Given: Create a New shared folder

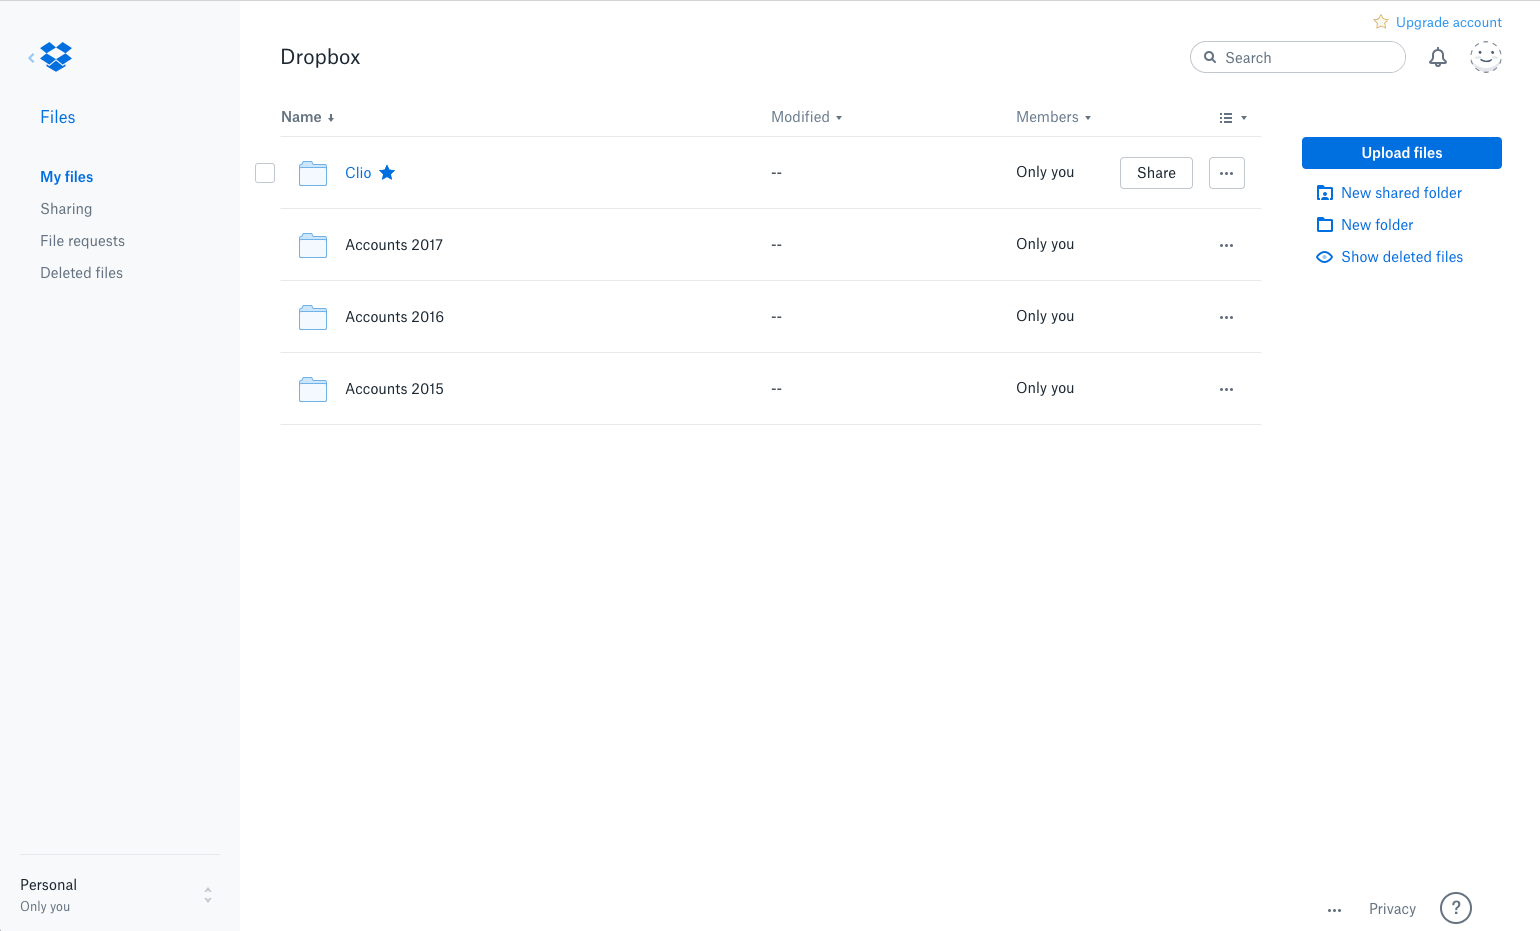Looking at the screenshot, I should 1402,193.
